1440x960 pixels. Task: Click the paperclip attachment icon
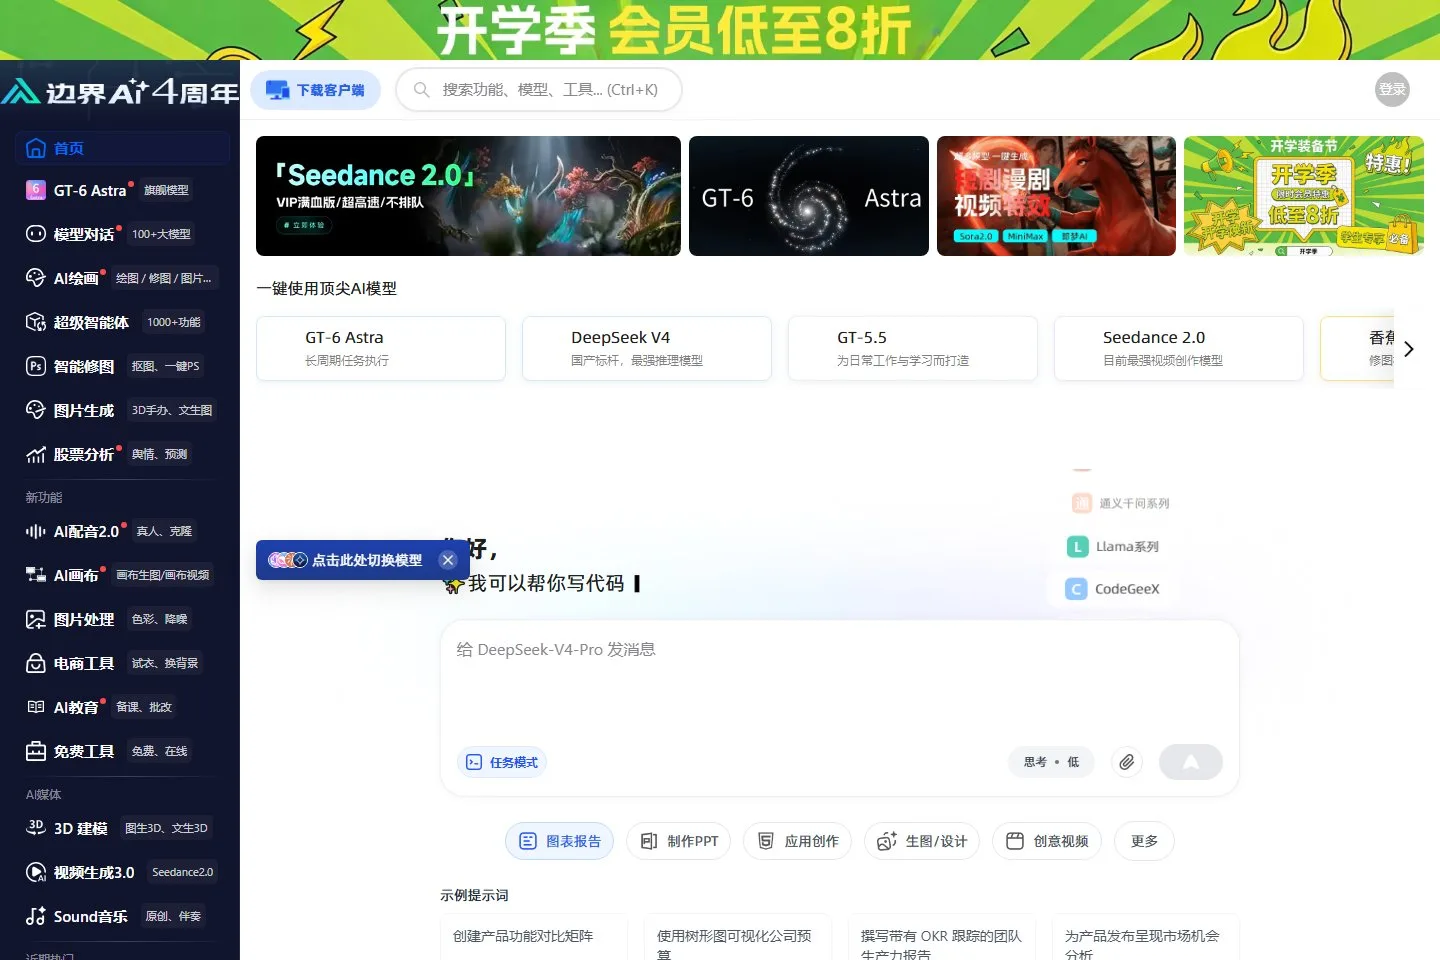pyautogui.click(x=1127, y=762)
